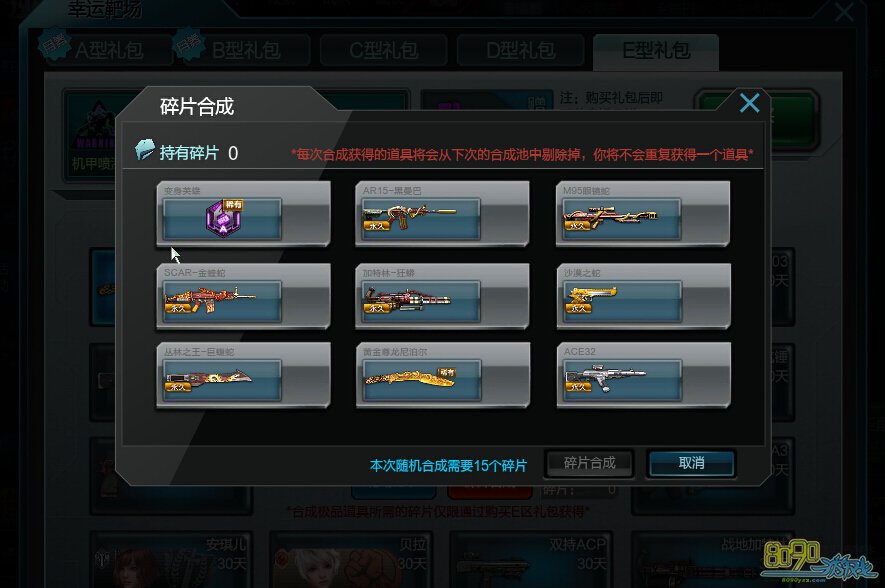
Task: Pick the 加特林-狂蟒 gatling gun icon
Action: pos(408,300)
